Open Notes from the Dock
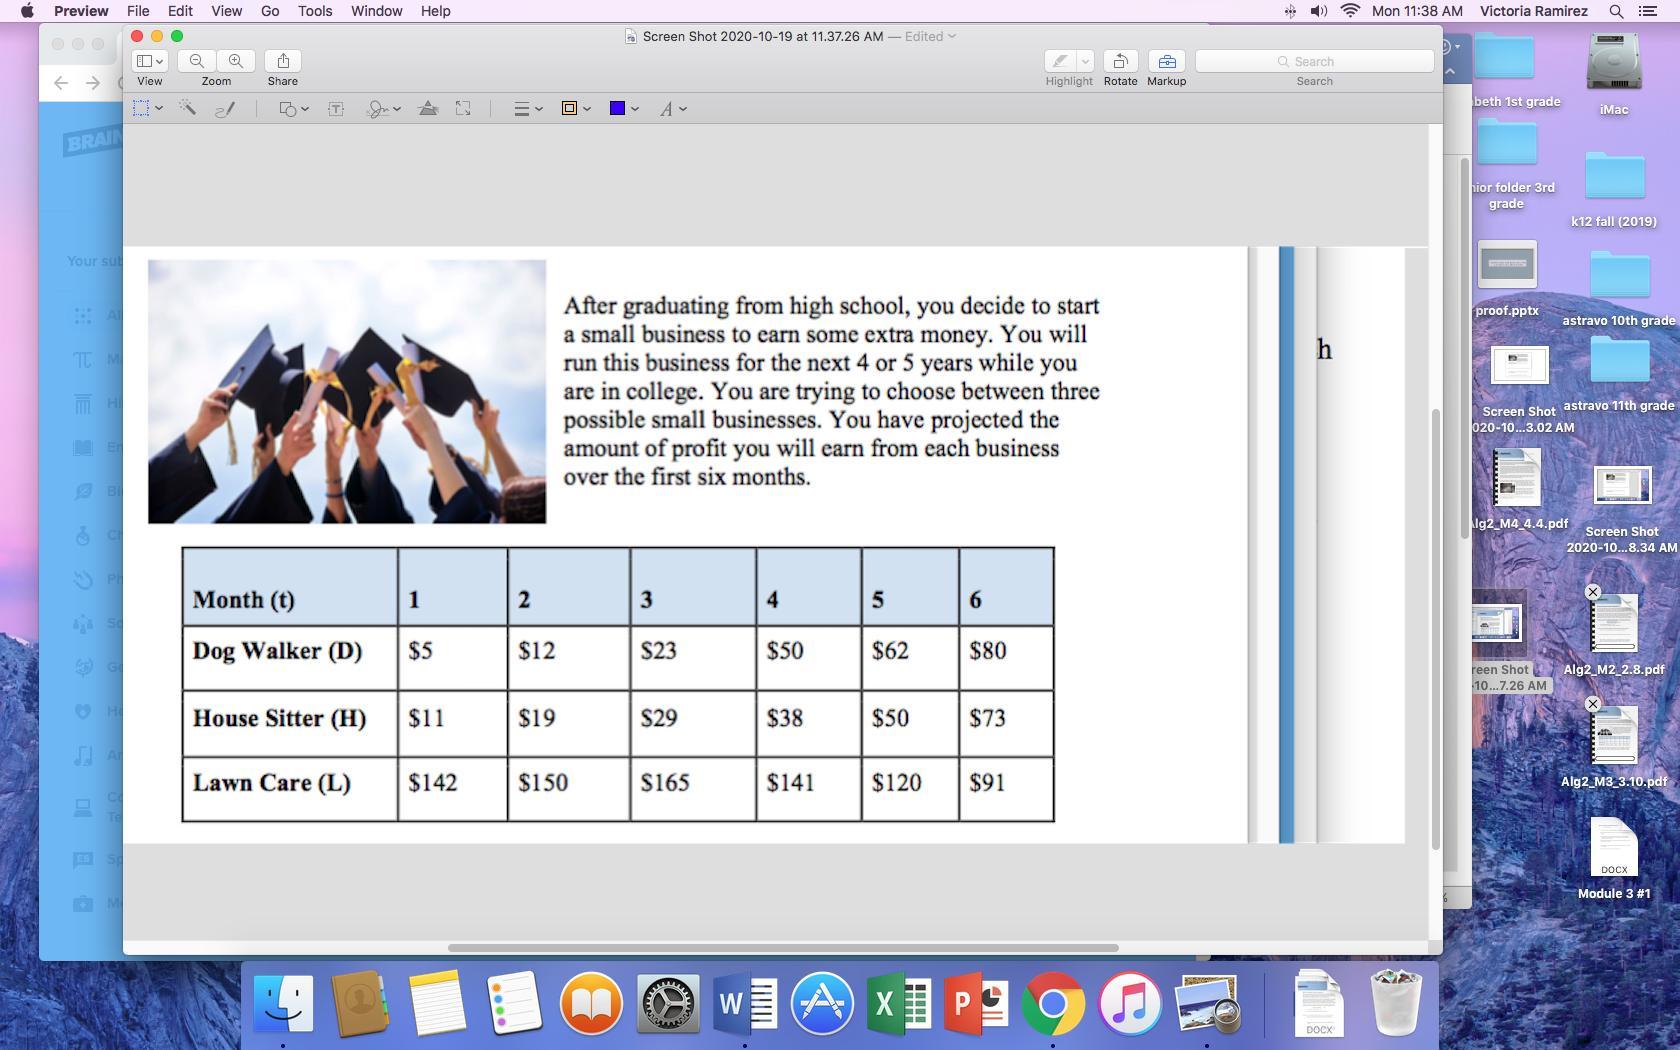This screenshot has width=1680, height=1050. click(x=436, y=1003)
